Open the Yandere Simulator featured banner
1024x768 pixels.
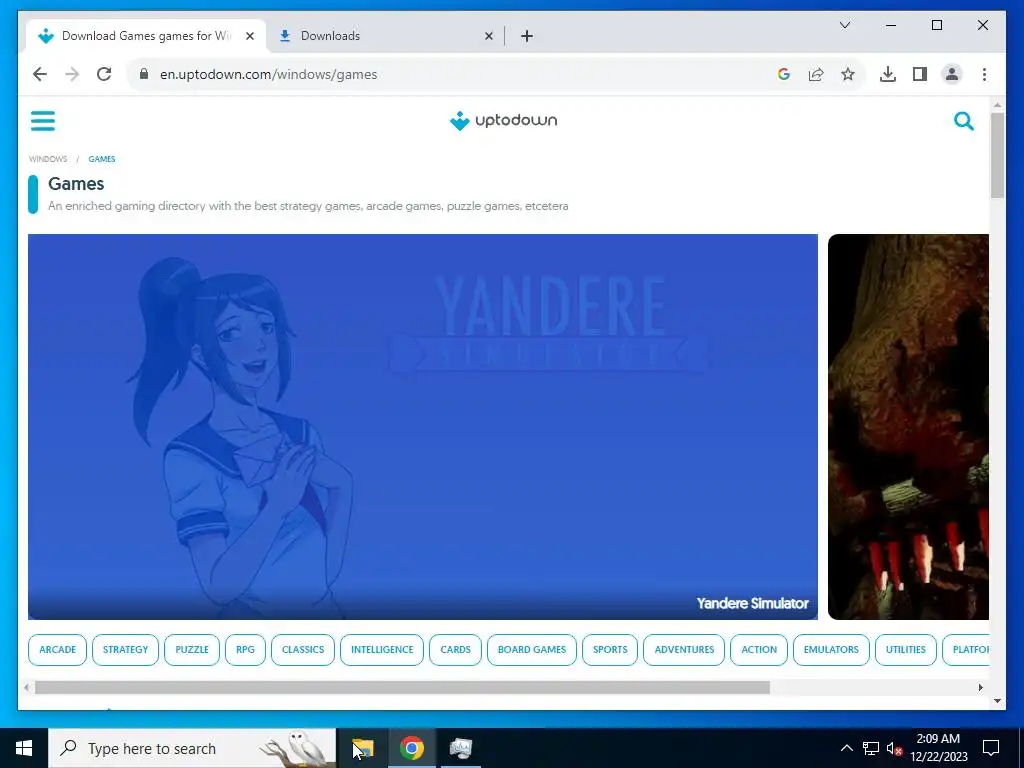423,426
